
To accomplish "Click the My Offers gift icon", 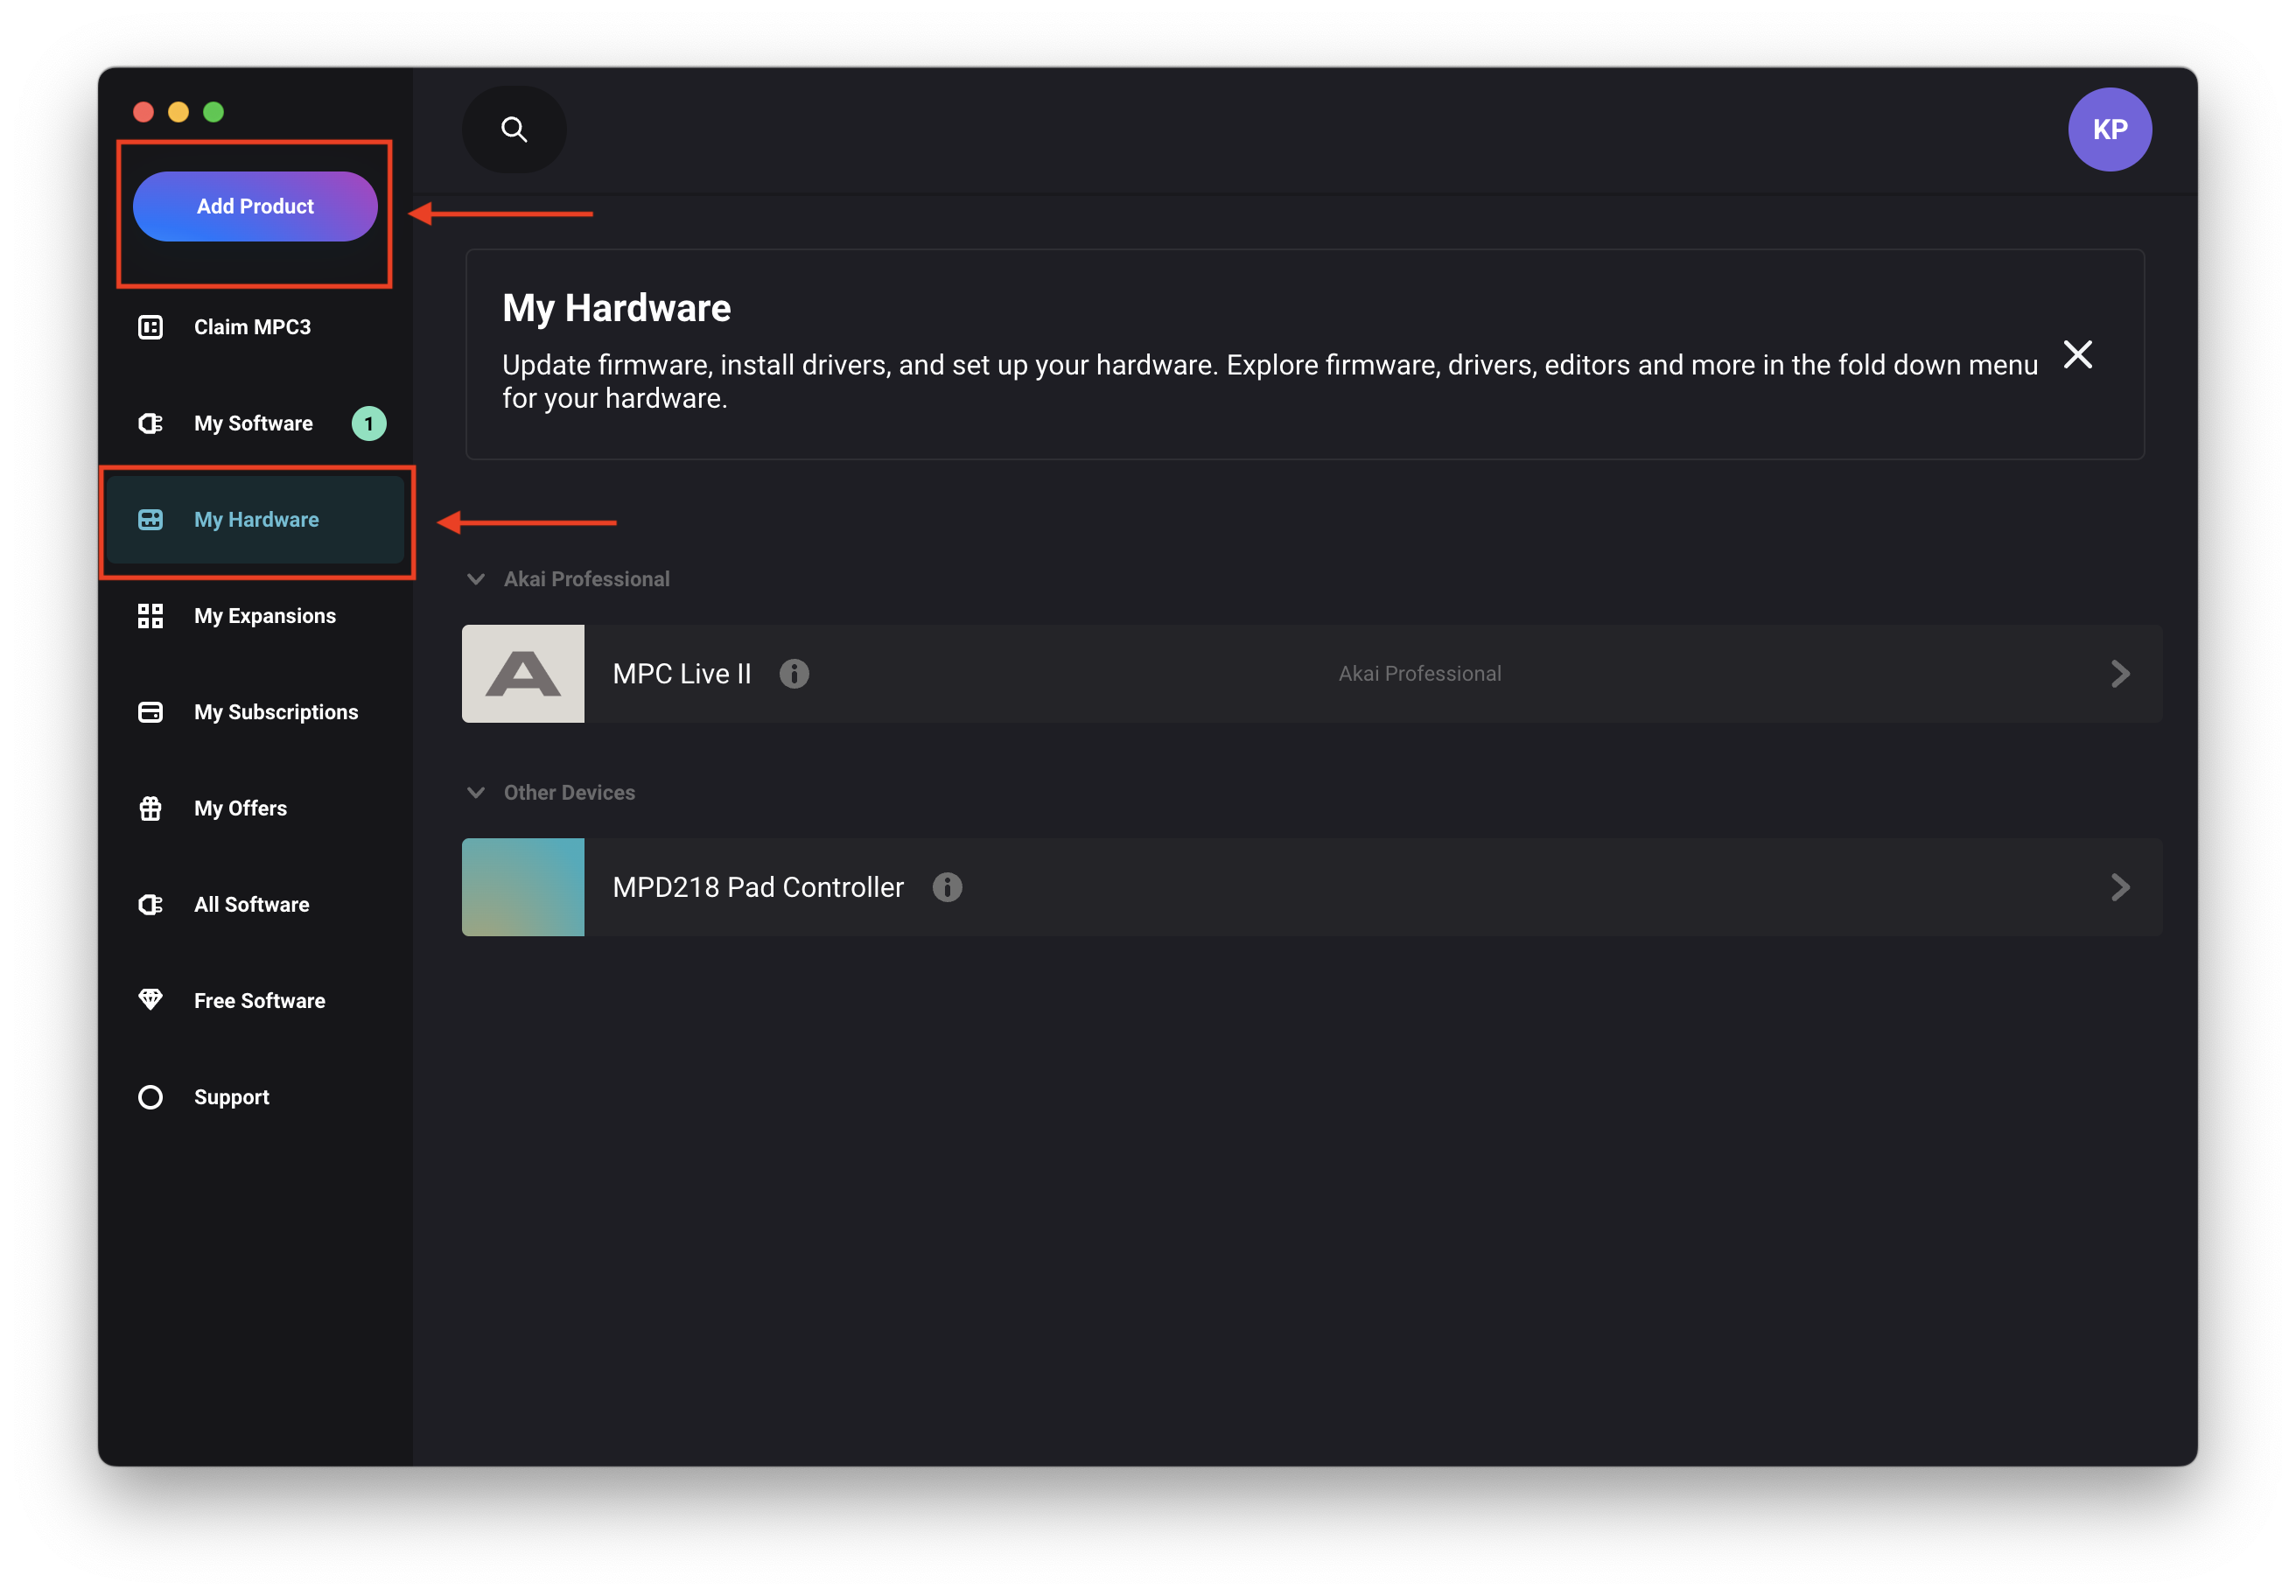I will pos(150,808).
